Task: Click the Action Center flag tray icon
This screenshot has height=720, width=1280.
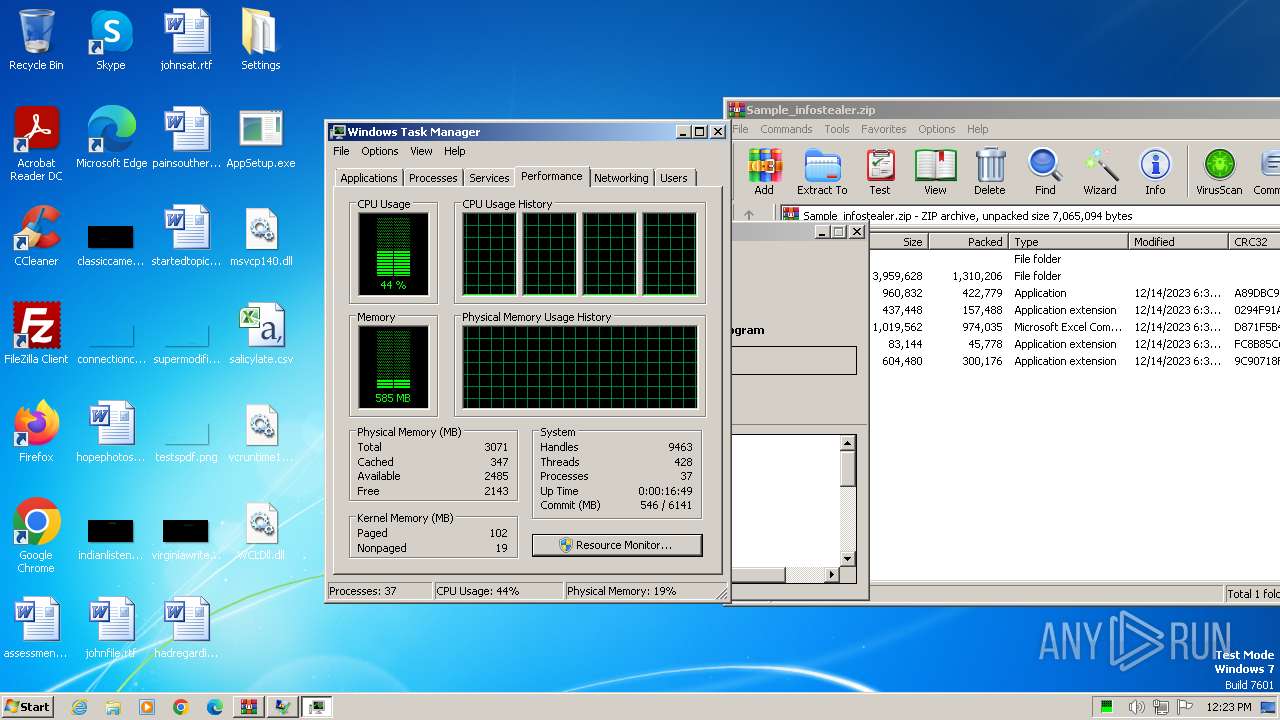Action: coord(1186,707)
